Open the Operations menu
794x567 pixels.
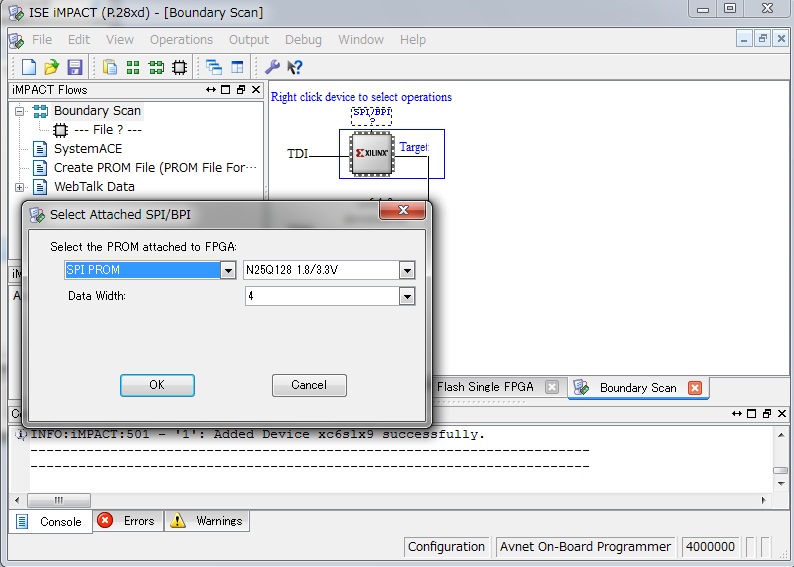coord(181,39)
